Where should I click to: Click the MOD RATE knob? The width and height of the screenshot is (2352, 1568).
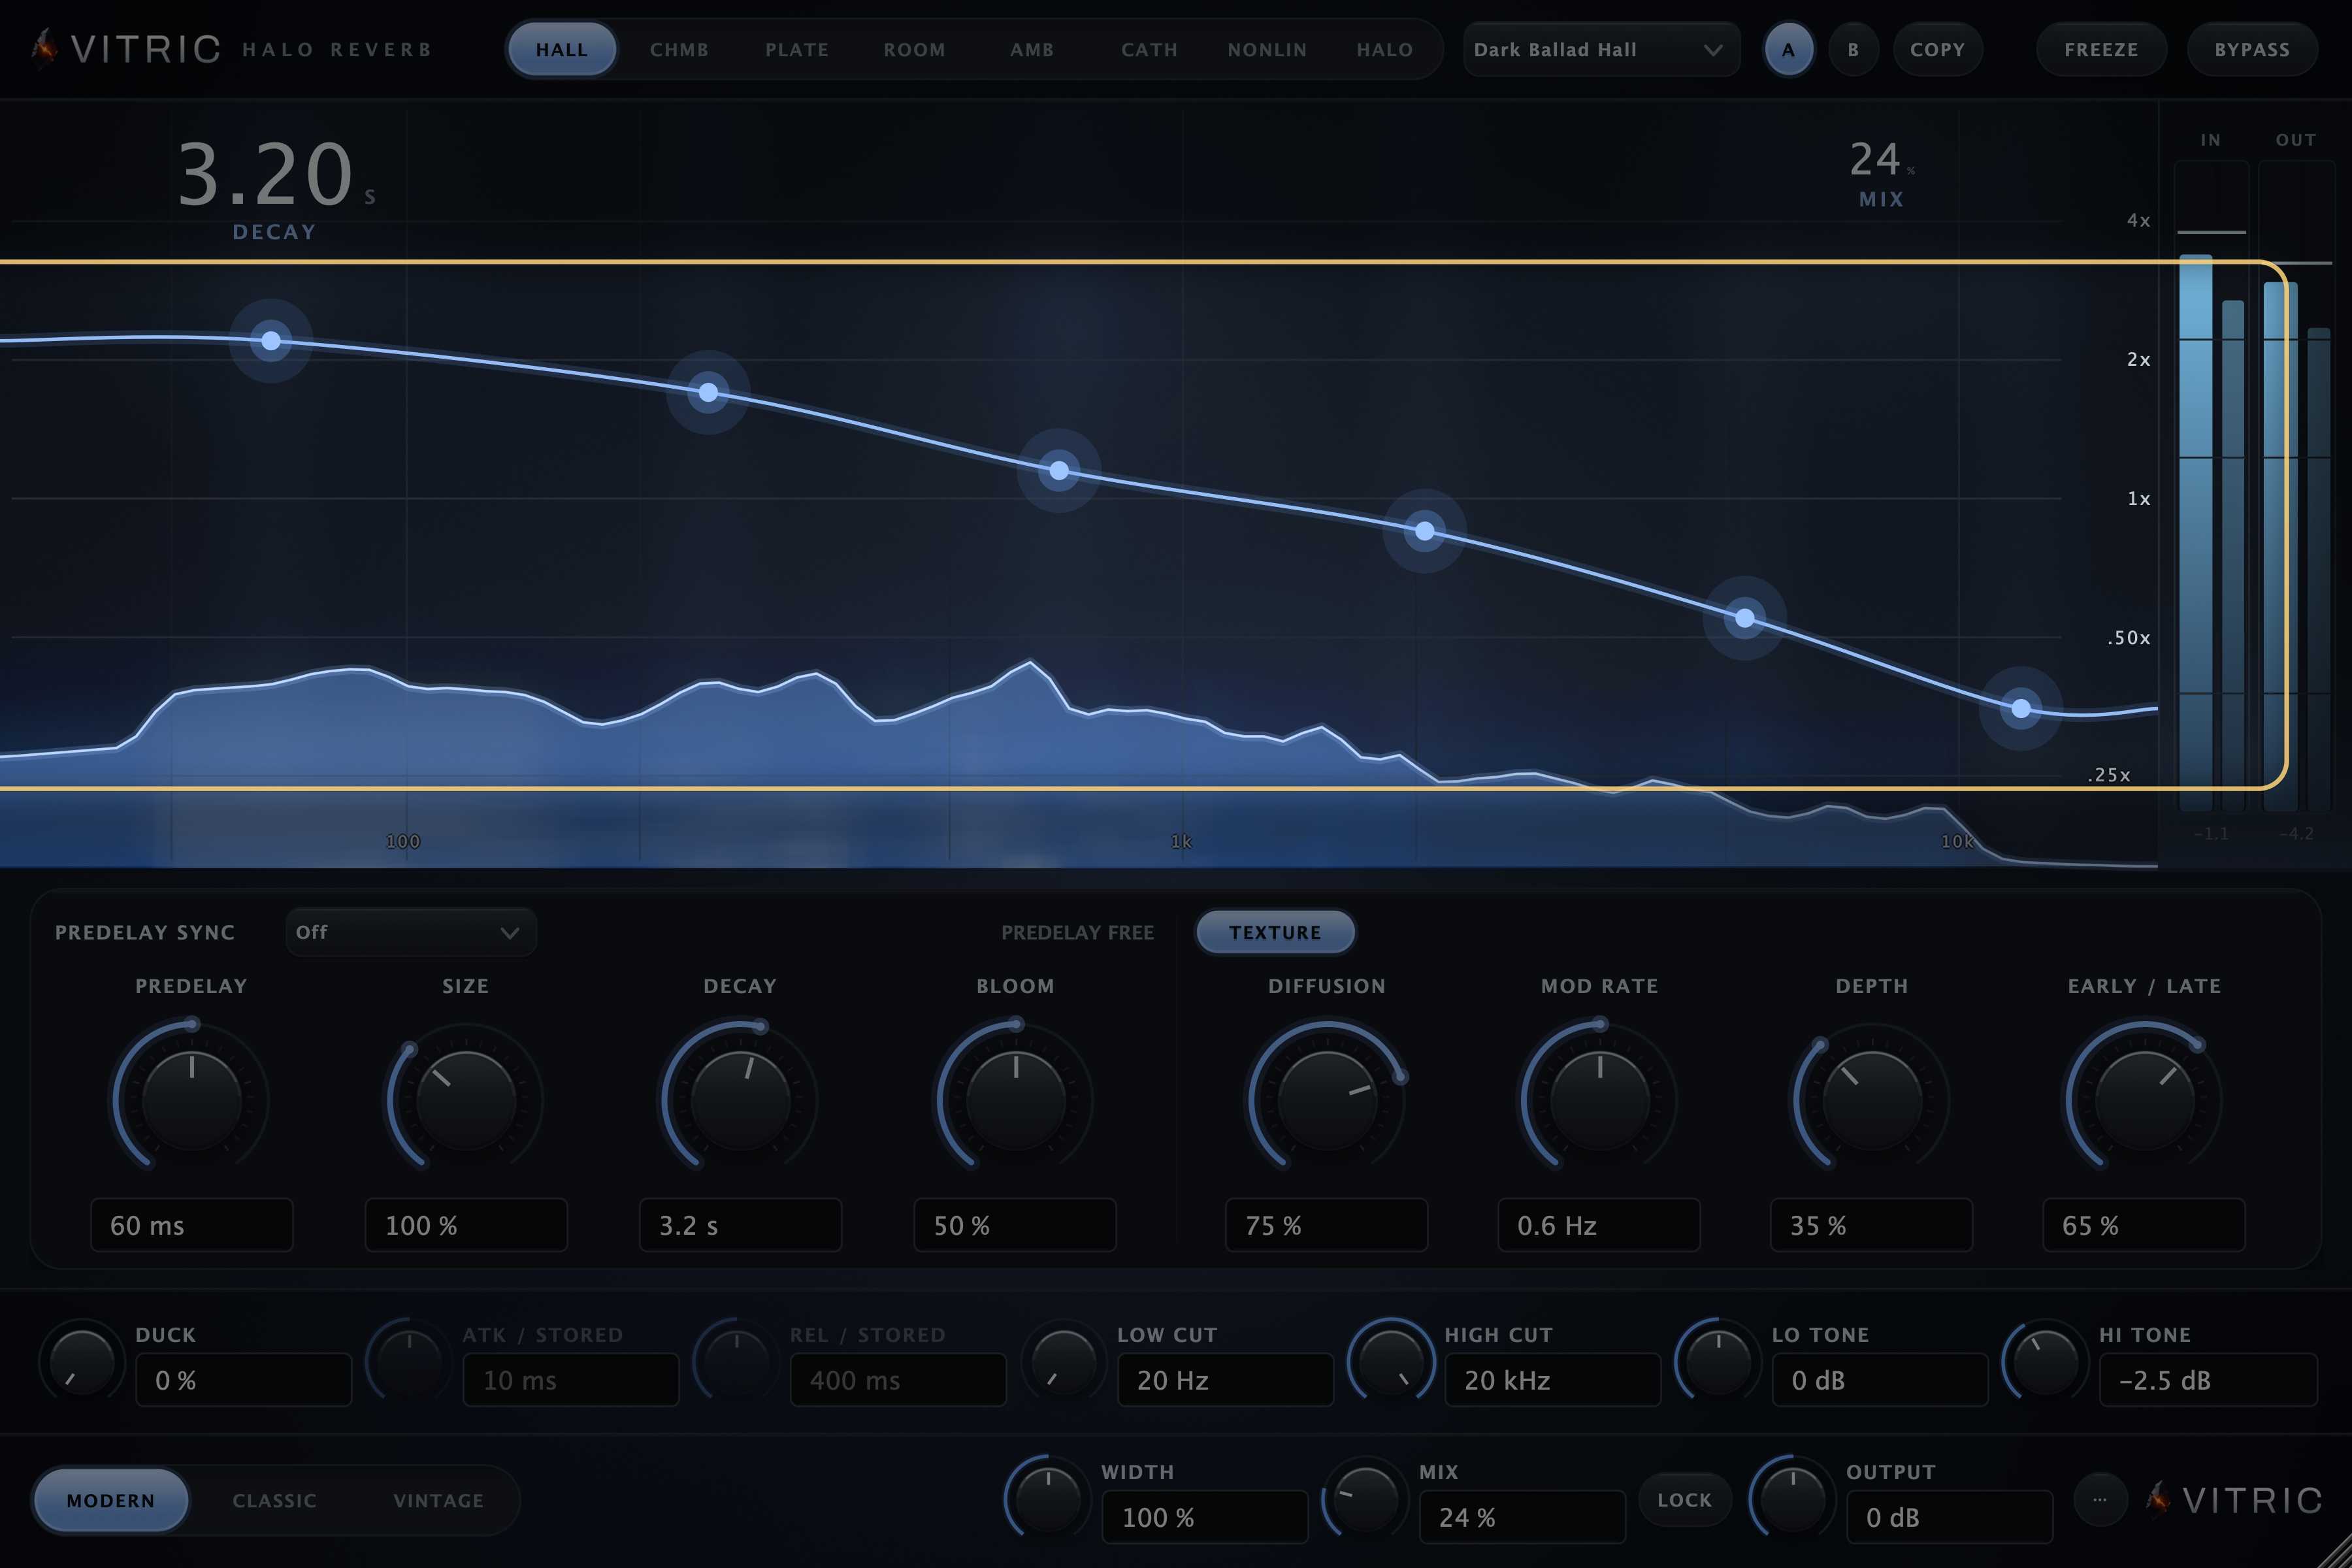[x=1599, y=1099]
